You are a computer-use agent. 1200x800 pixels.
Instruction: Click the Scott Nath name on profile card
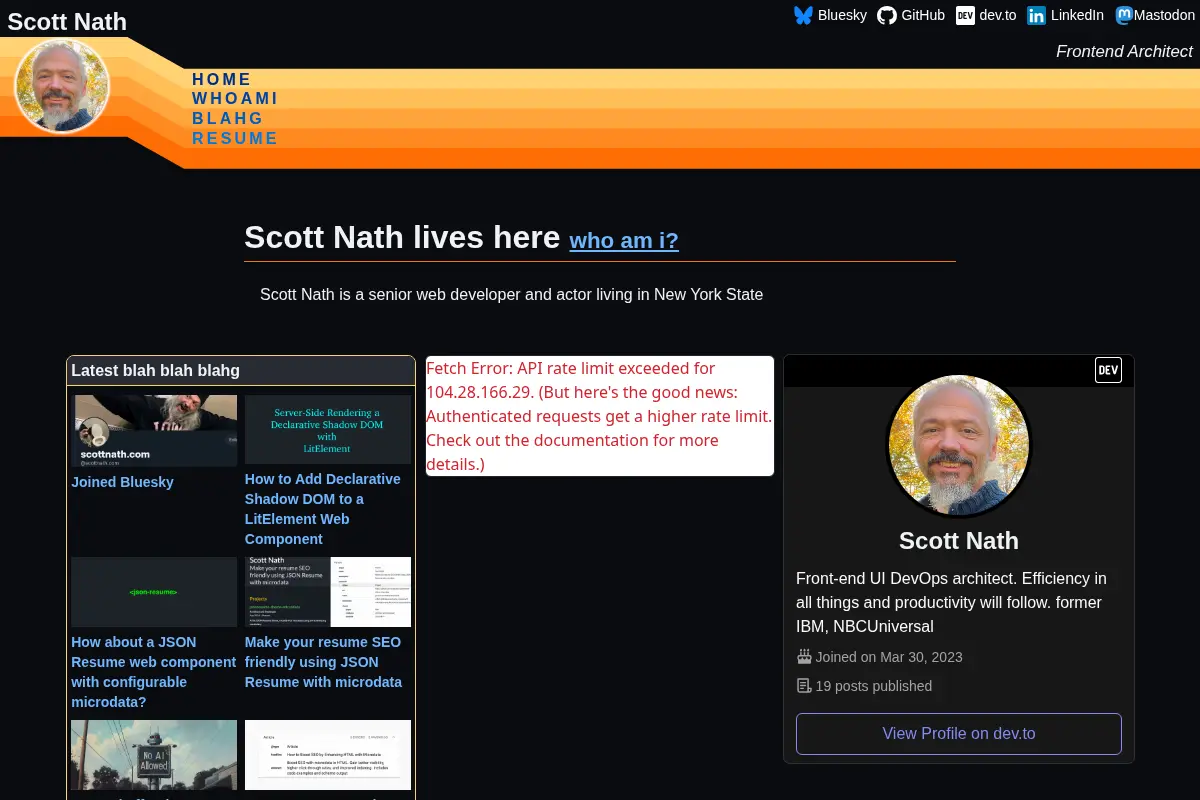pos(959,541)
